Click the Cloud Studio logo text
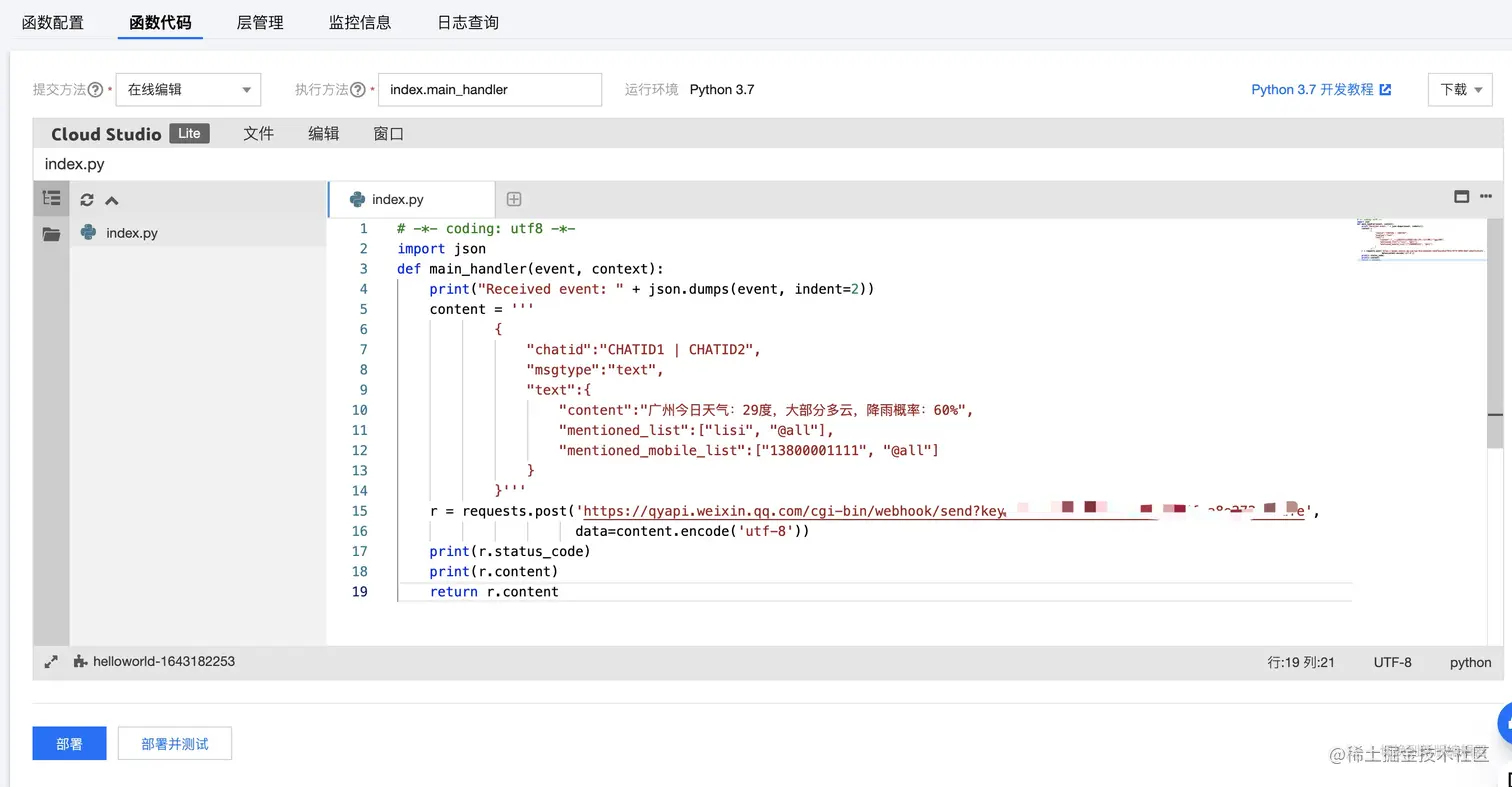Screen dimensions: 1512x787 [x=106, y=134]
